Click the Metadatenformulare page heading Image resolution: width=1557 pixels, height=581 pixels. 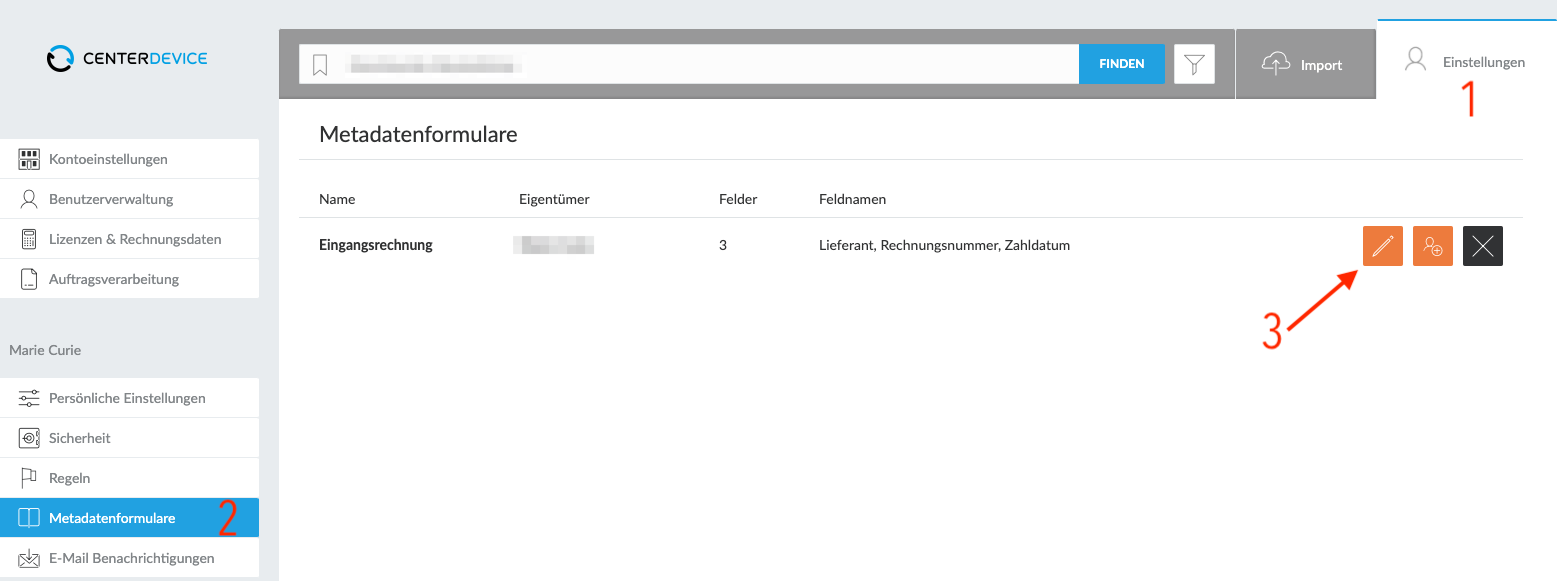tap(418, 134)
